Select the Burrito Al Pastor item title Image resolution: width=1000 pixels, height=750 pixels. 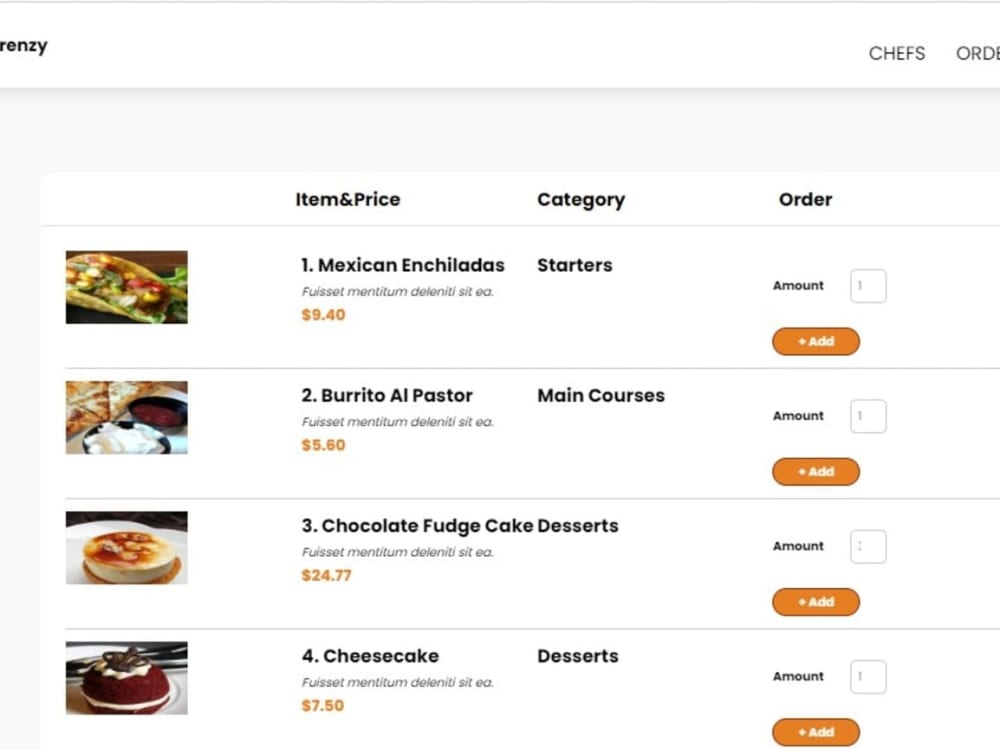click(x=387, y=395)
